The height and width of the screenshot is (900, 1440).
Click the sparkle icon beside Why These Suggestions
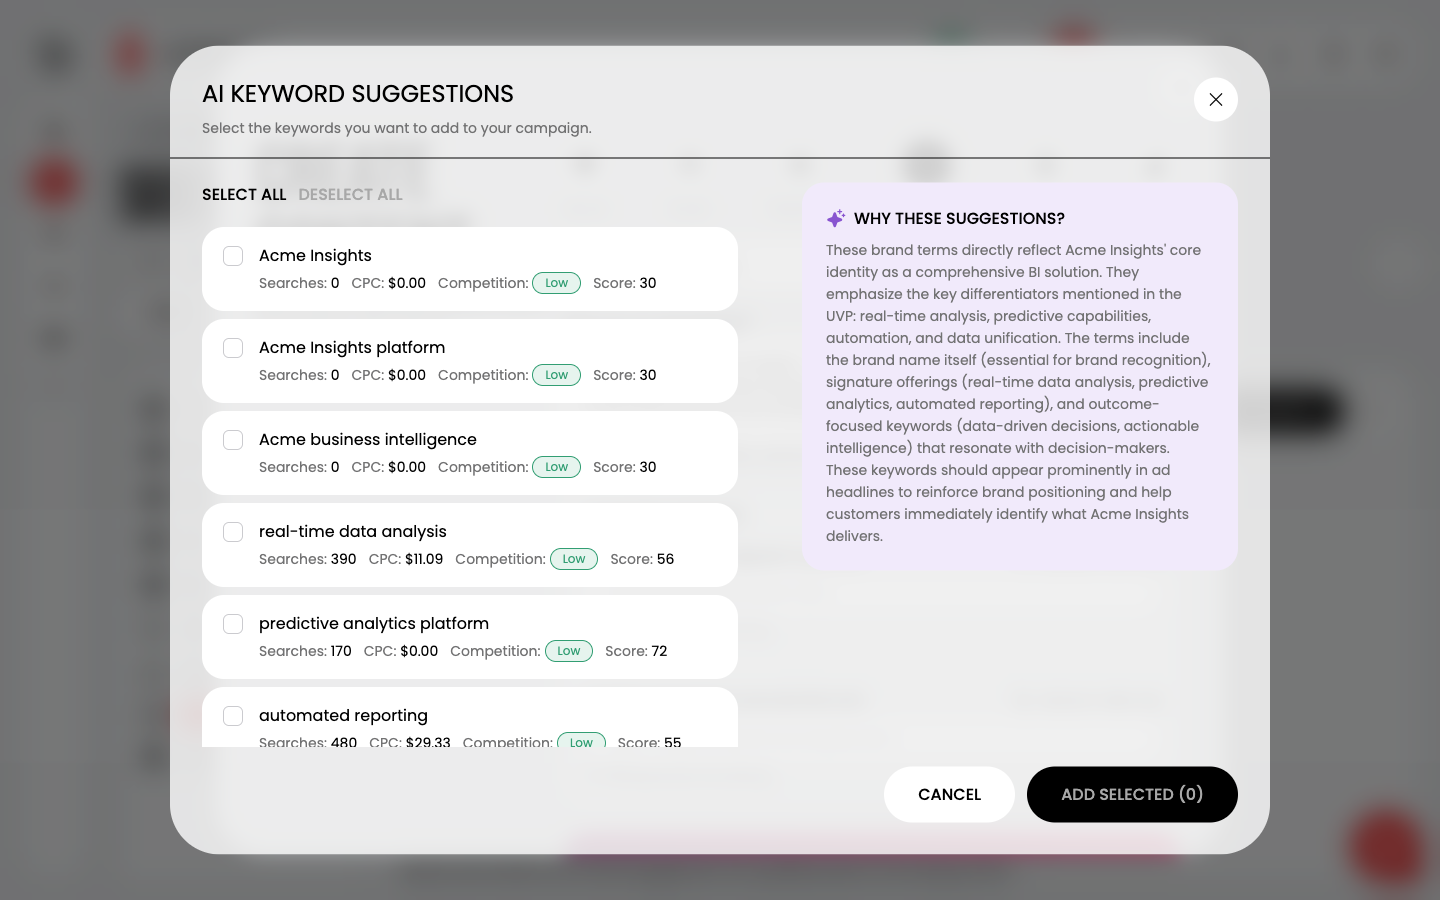point(836,218)
